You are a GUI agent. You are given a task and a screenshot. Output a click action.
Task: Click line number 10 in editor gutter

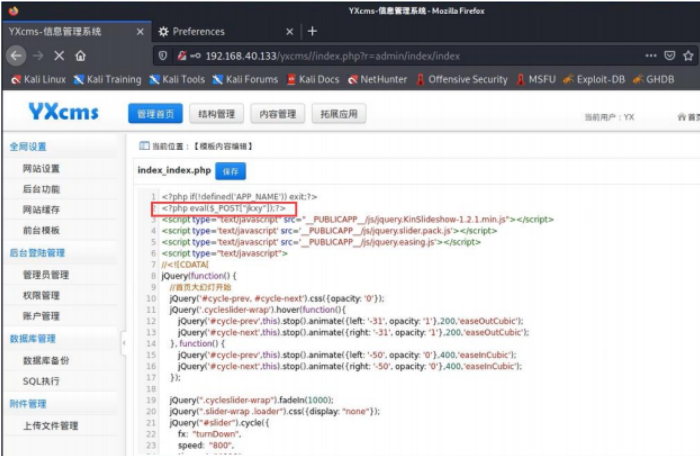(151, 298)
